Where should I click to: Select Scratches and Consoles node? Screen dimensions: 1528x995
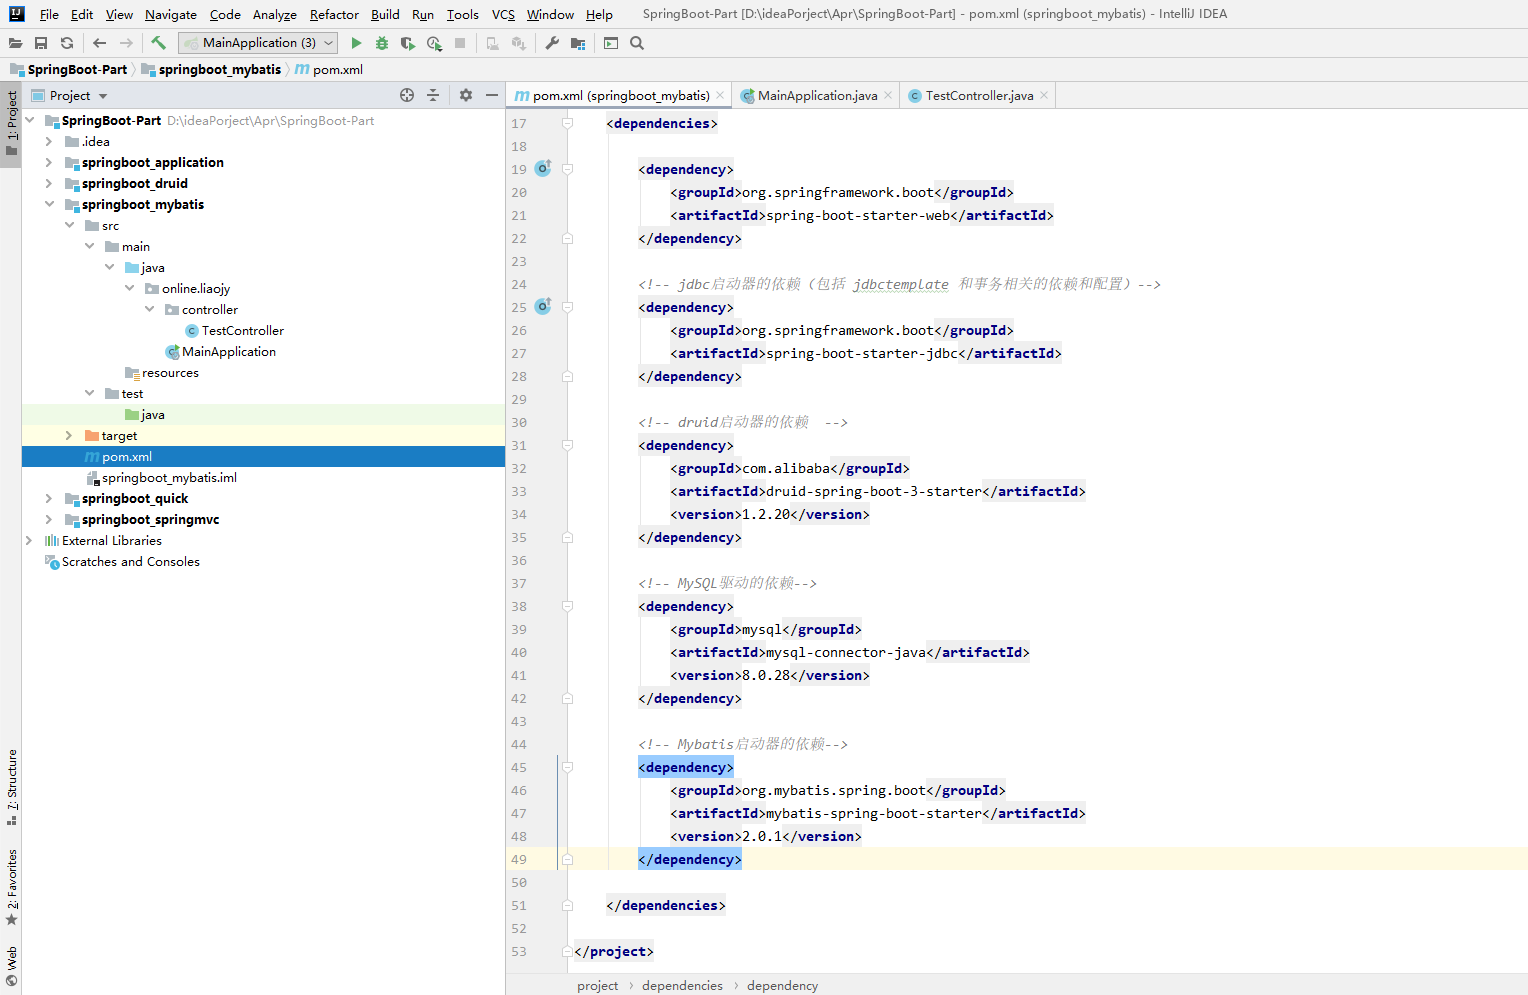(x=130, y=562)
